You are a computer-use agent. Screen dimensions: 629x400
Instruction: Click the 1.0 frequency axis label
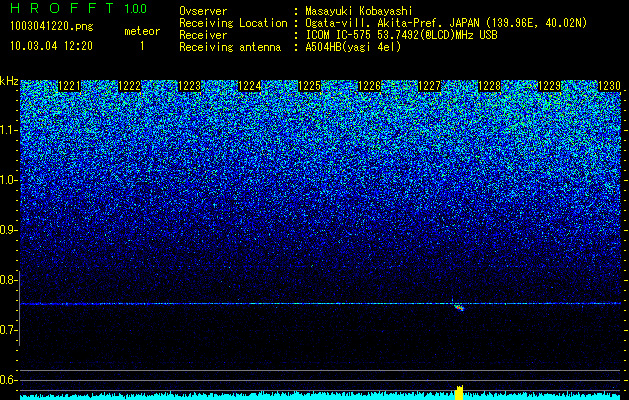pos(8,180)
